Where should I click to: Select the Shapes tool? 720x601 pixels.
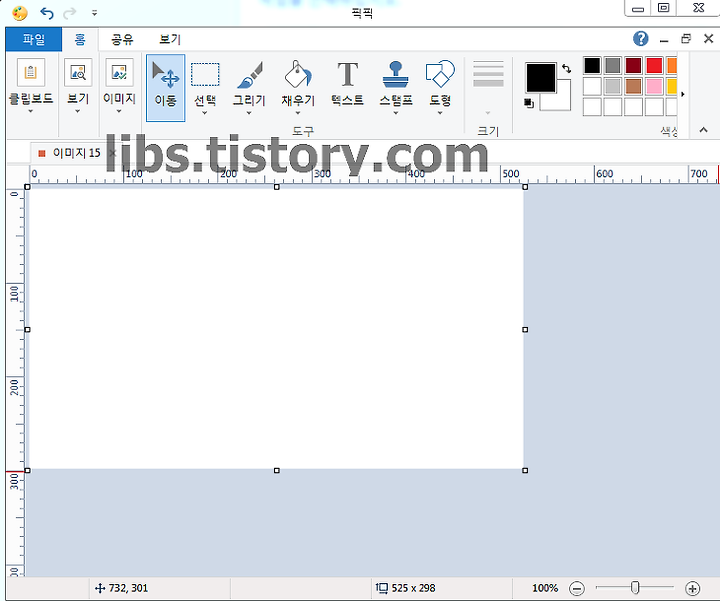pos(440,73)
